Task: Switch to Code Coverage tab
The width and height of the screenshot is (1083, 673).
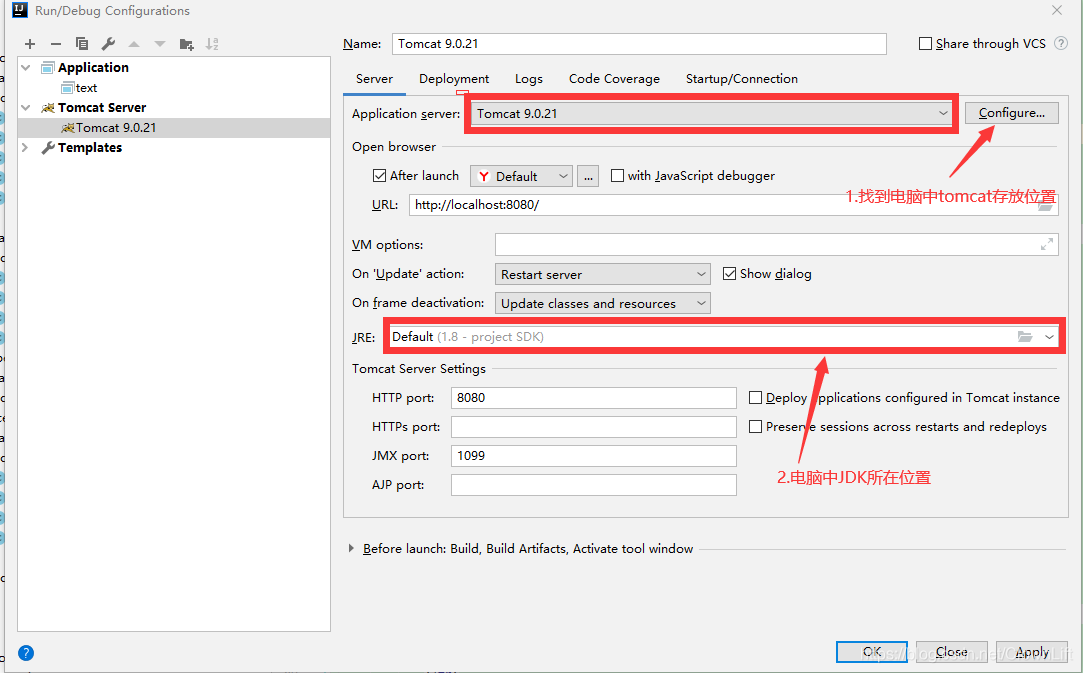Action: click(614, 79)
